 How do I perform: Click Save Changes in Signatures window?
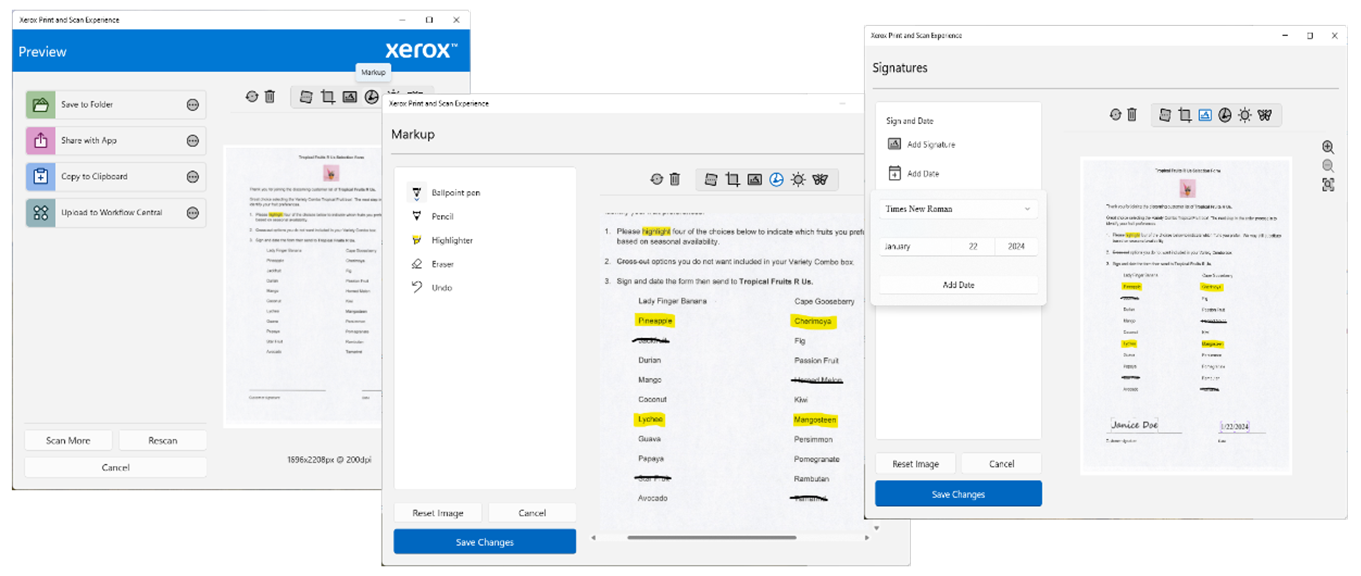coord(958,494)
